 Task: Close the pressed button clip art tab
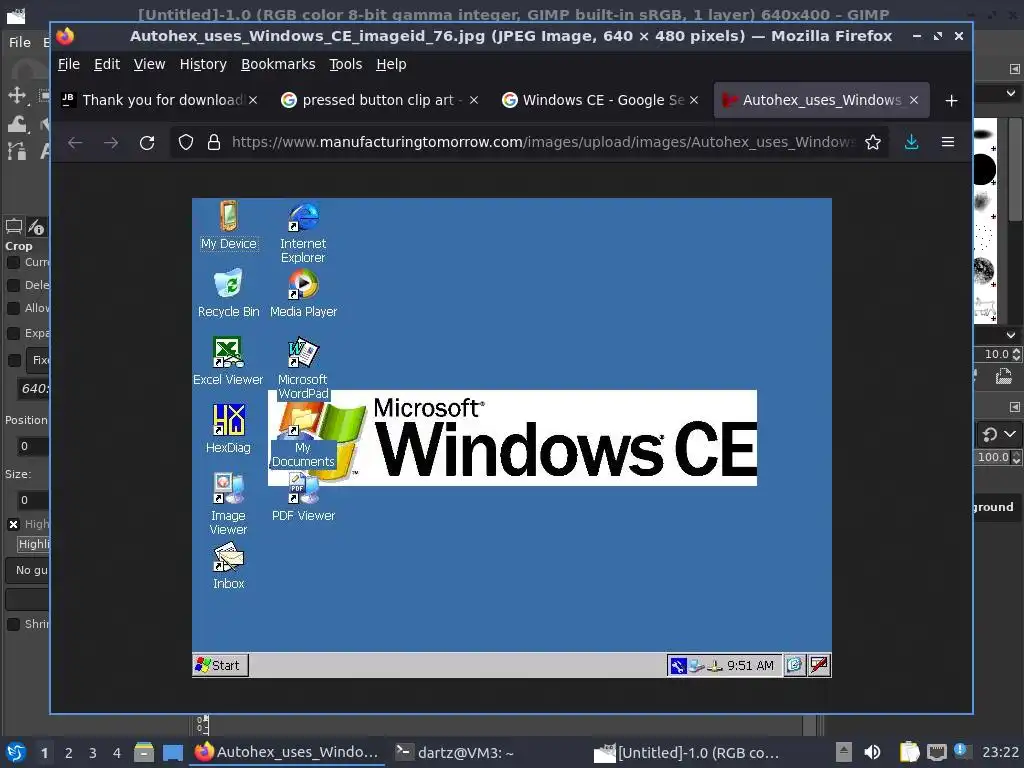click(x=474, y=100)
